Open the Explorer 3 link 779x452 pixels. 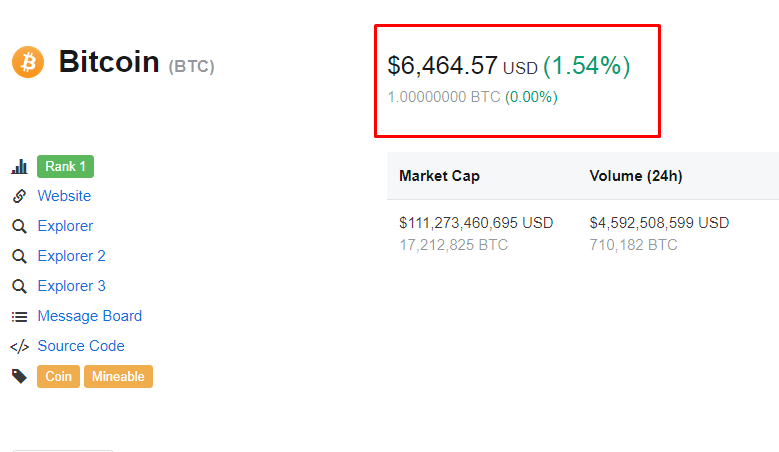coord(72,286)
